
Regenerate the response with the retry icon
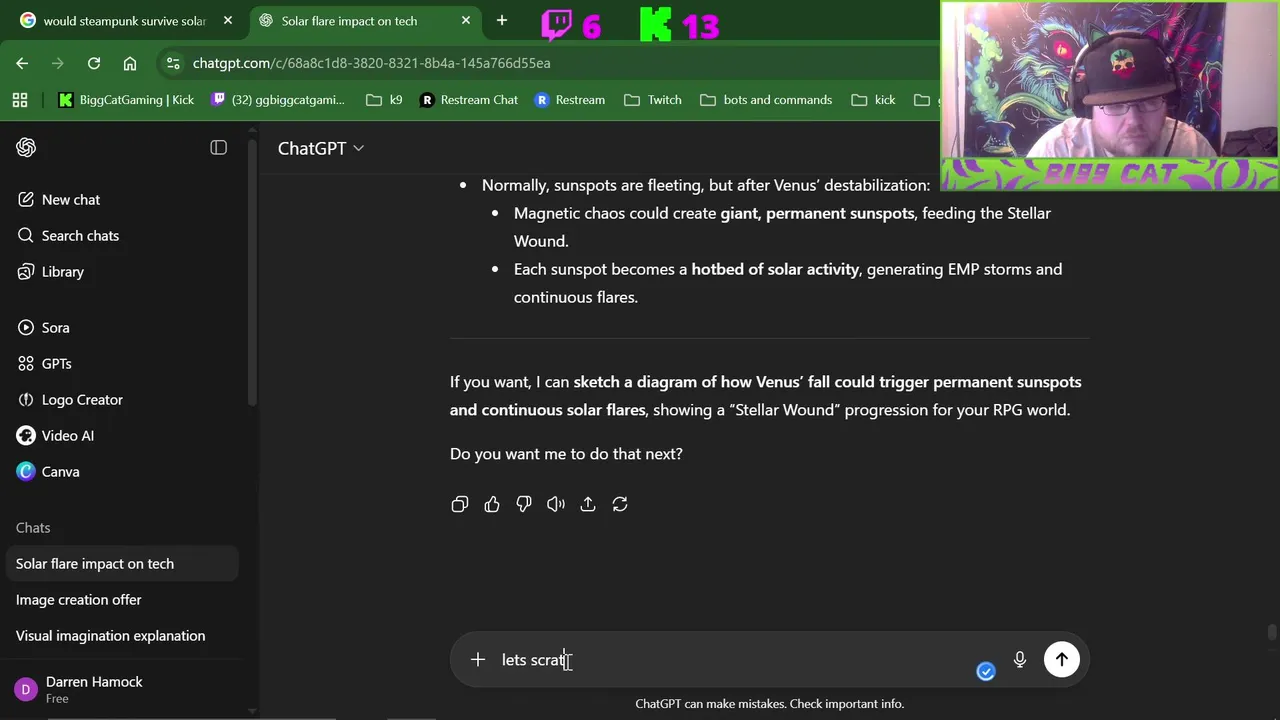click(620, 505)
